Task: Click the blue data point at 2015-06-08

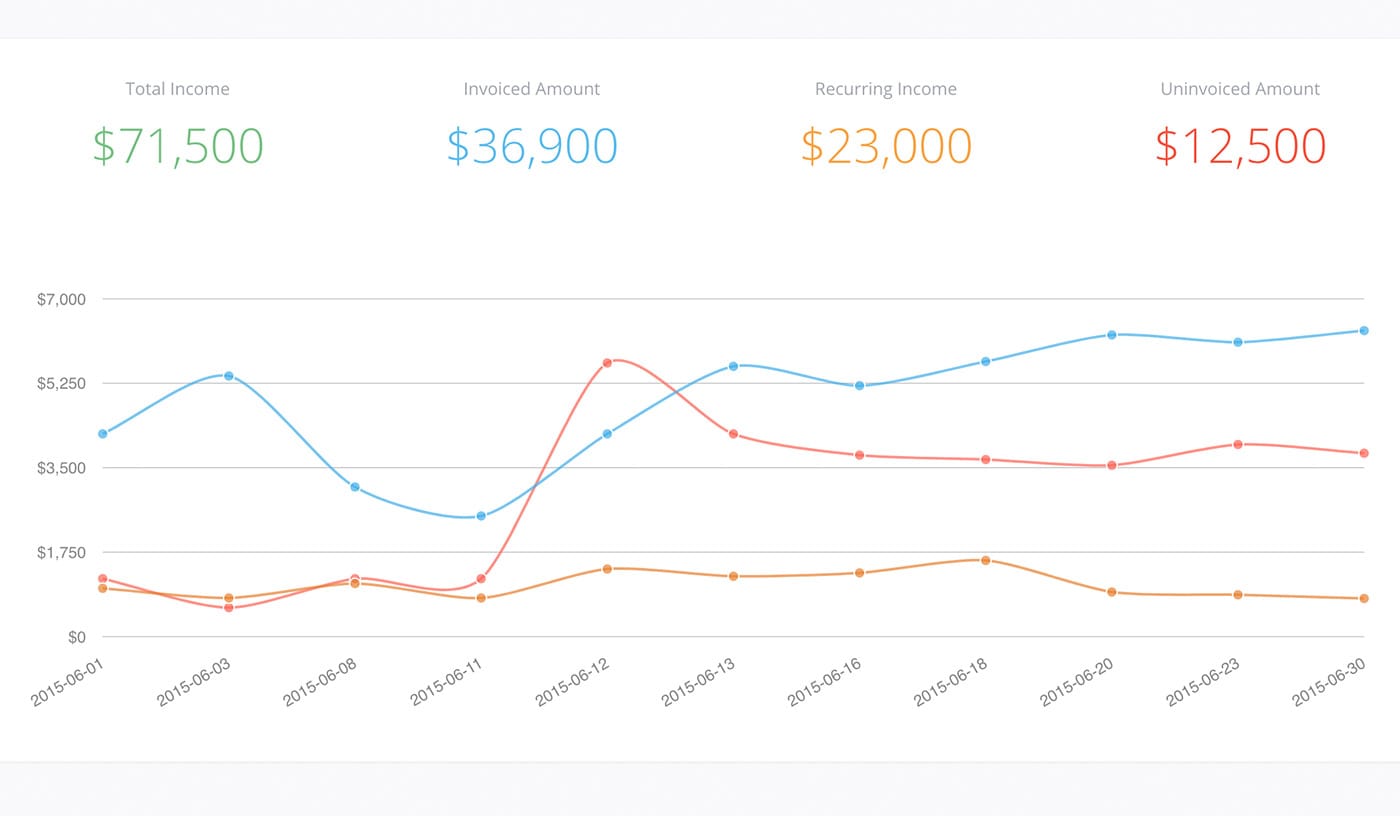Action: (355, 487)
